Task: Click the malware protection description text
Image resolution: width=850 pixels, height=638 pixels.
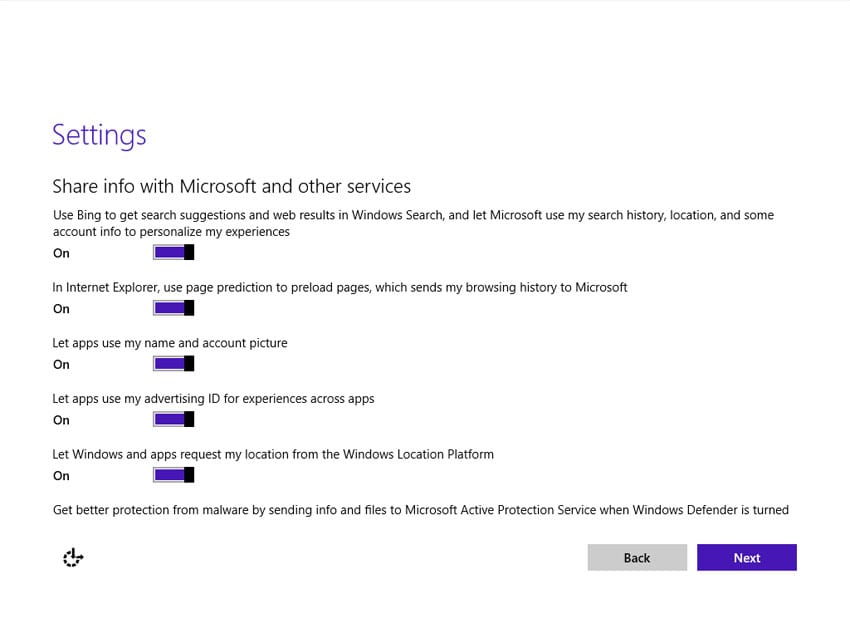Action: [420, 510]
